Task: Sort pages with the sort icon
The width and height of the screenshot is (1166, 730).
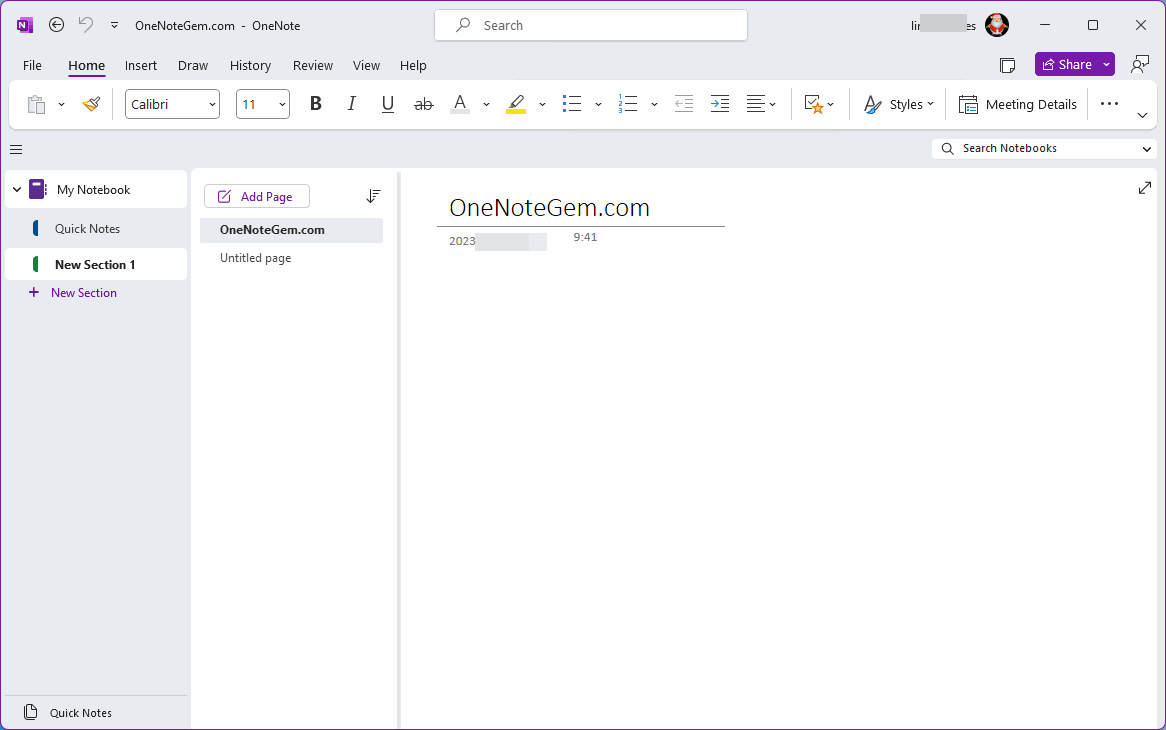Action: (373, 196)
